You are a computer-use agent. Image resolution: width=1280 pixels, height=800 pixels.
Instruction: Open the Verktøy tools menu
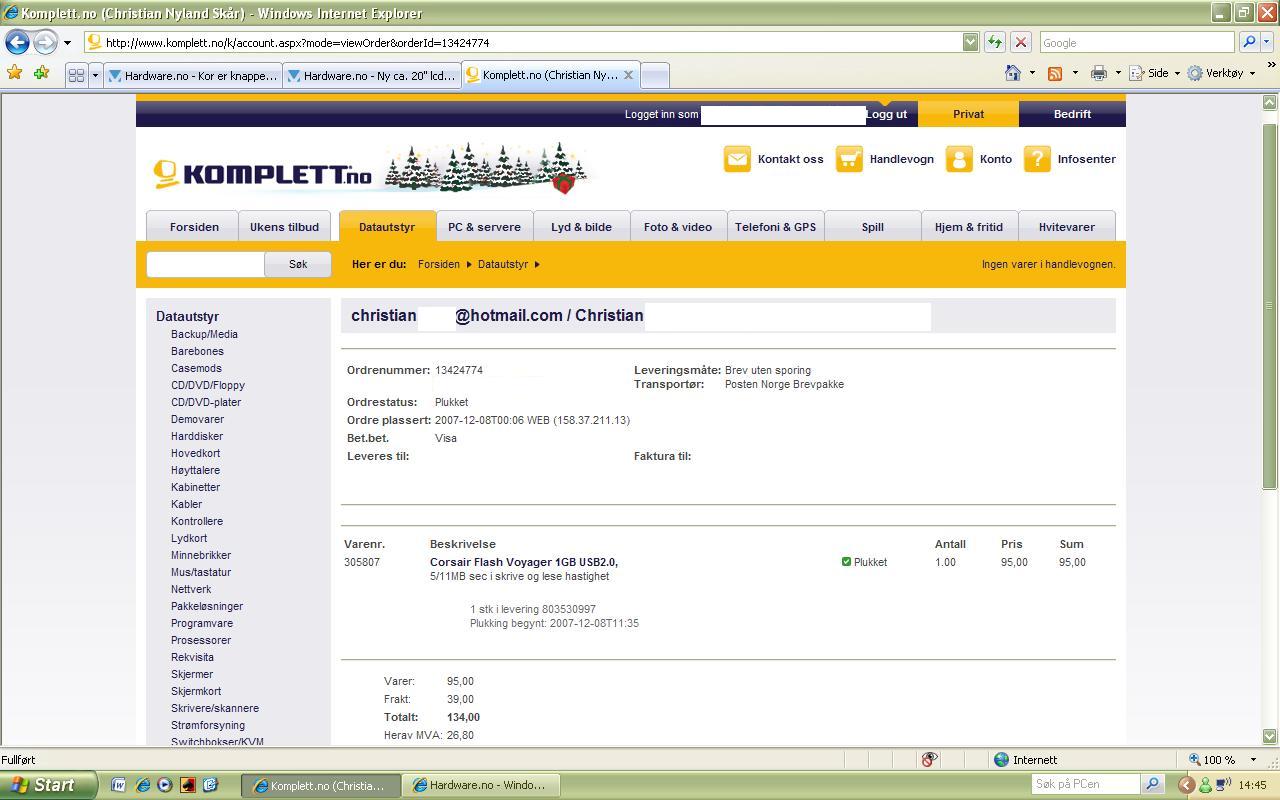[x=1221, y=73]
